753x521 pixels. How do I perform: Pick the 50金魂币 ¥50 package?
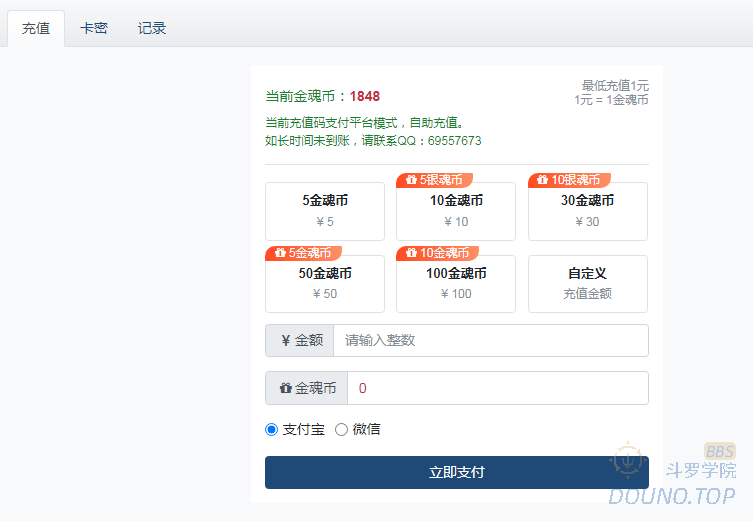pos(324,284)
